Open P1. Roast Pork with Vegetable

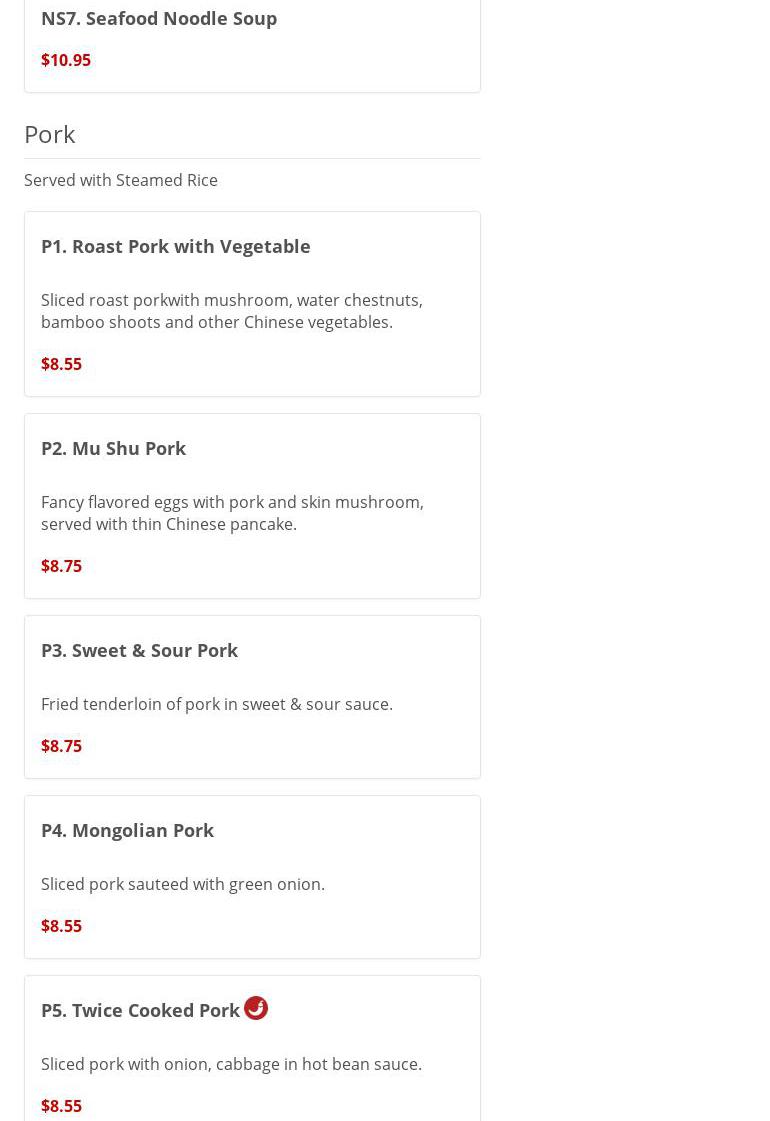pos(176,246)
